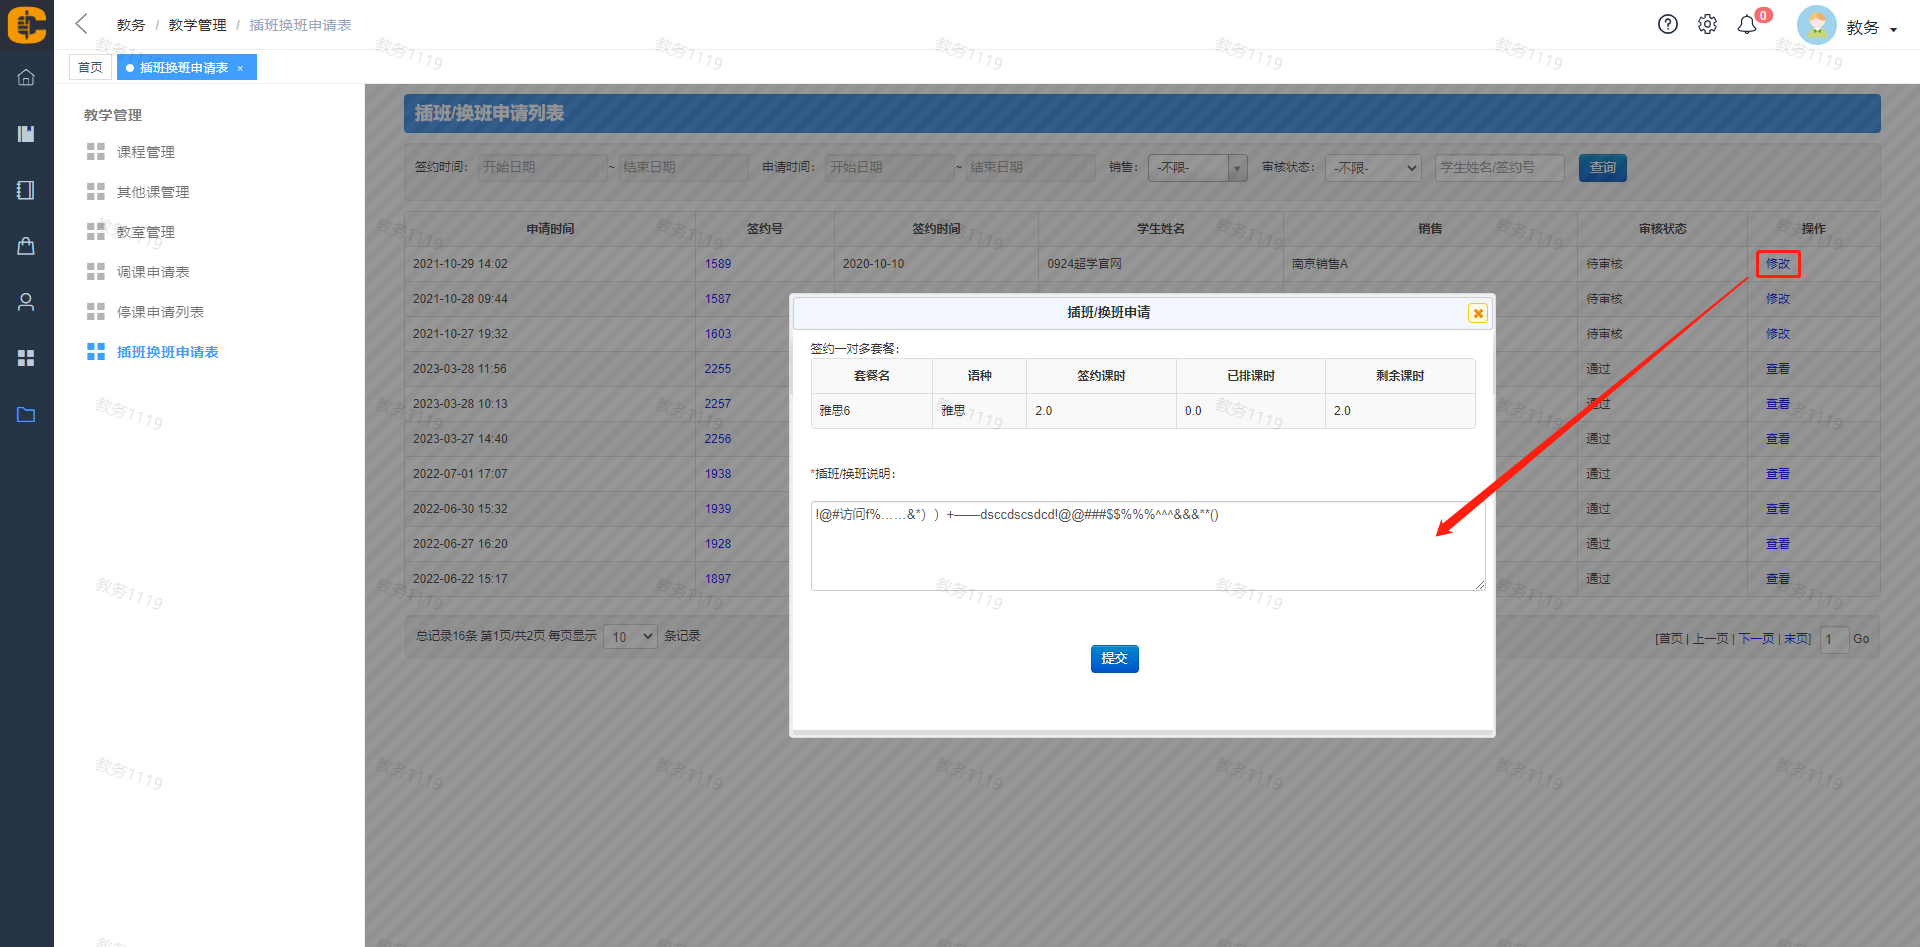The height and width of the screenshot is (947, 1920).
Task: Click the back arrow in header
Action: (x=82, y=24)
